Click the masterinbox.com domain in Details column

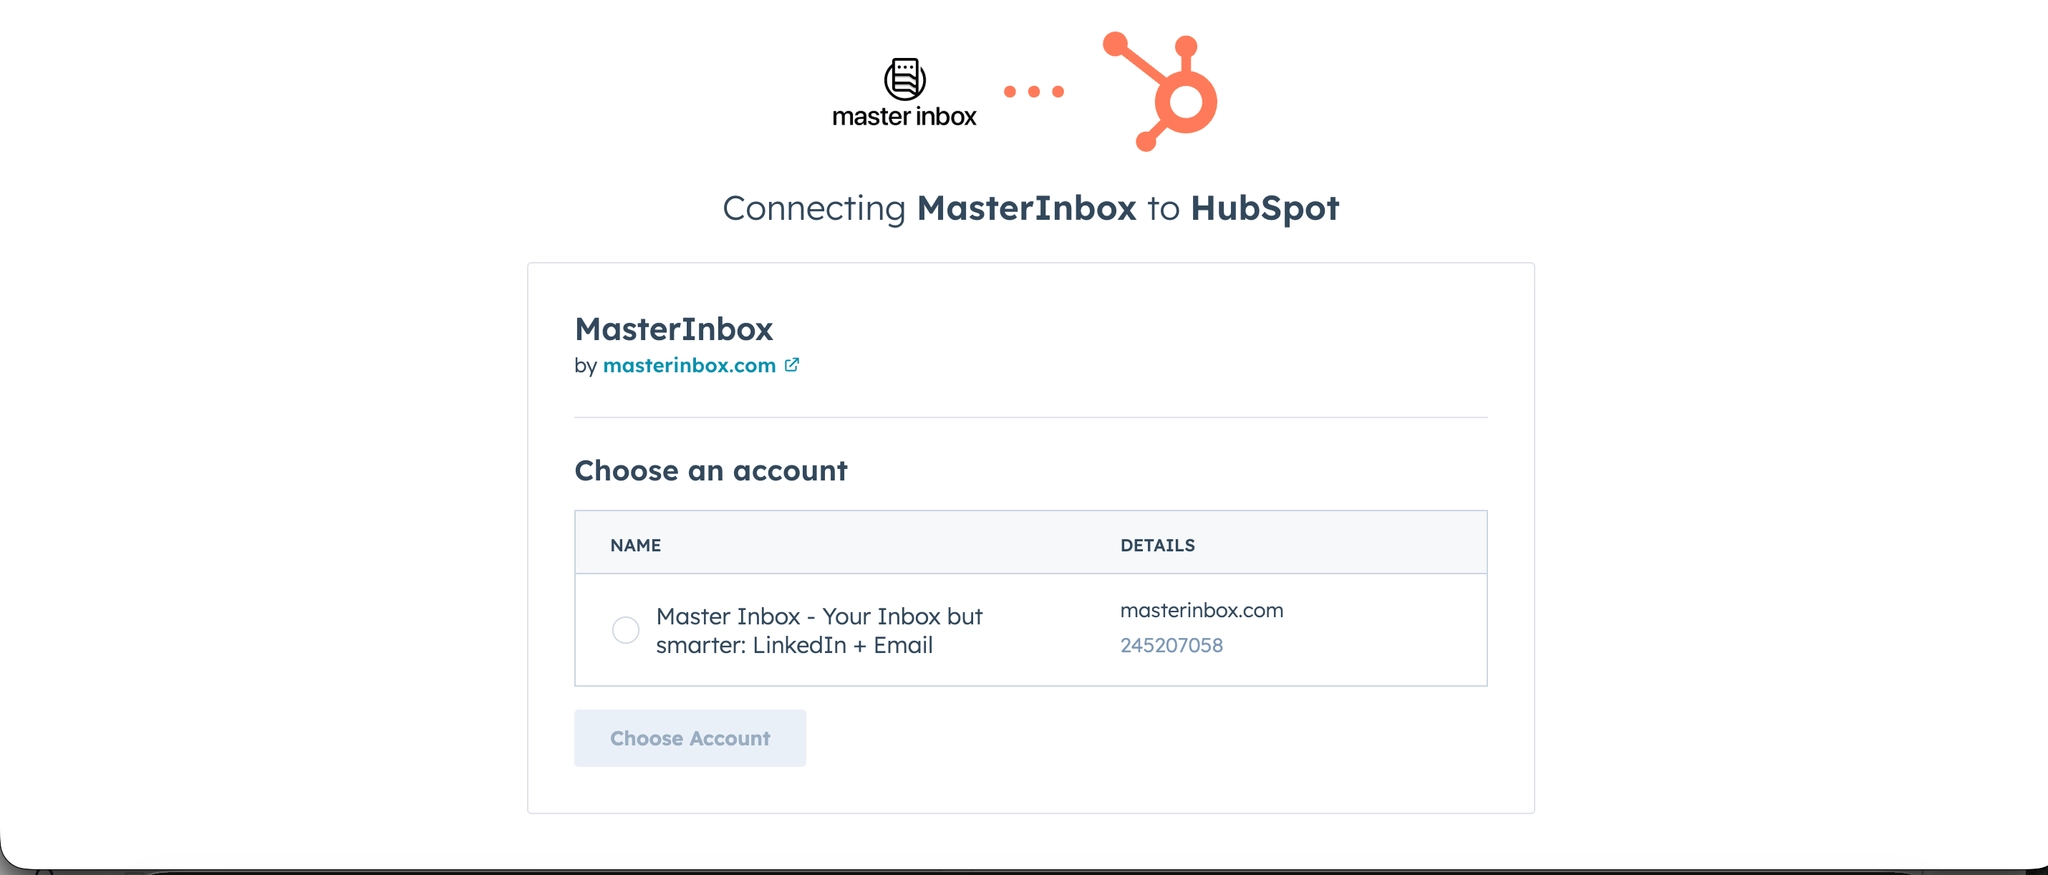[x=1201, y=610]
